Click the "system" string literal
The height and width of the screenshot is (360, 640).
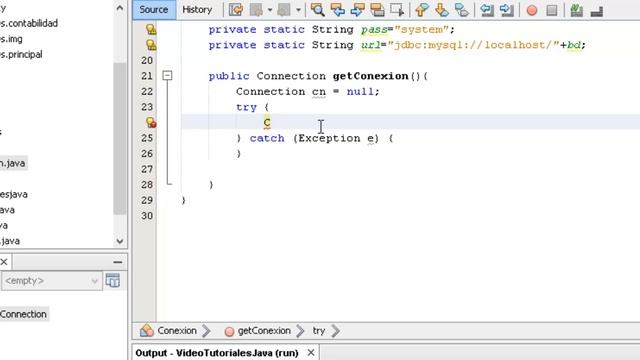[422, 29]
